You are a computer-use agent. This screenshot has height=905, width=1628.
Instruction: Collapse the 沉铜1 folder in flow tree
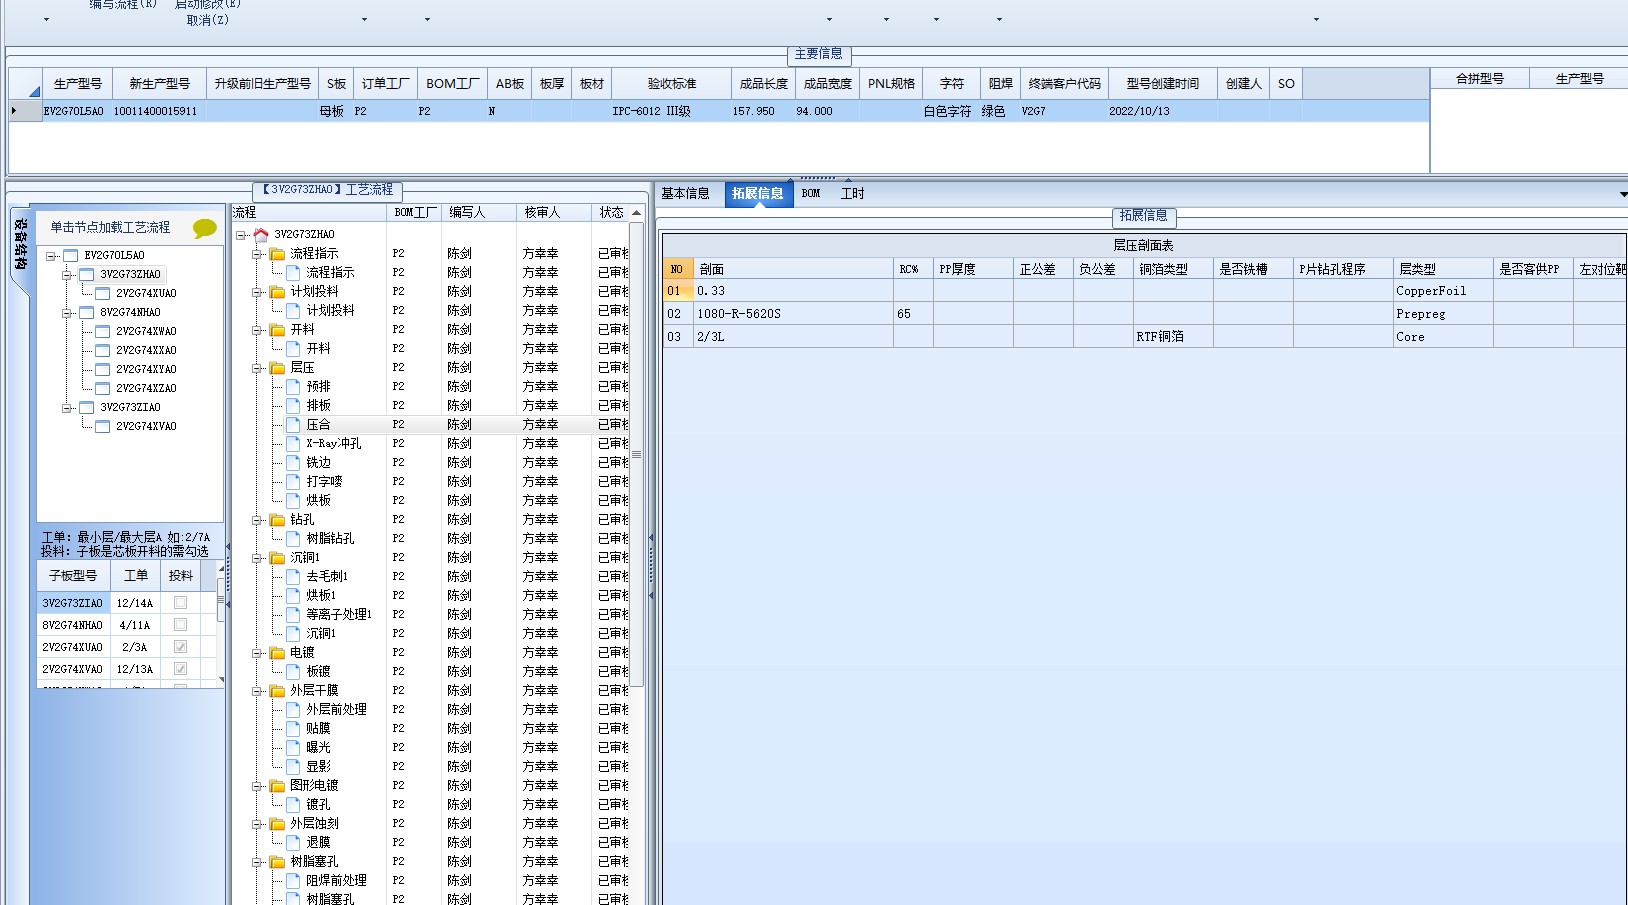click(x=257, y=558)
